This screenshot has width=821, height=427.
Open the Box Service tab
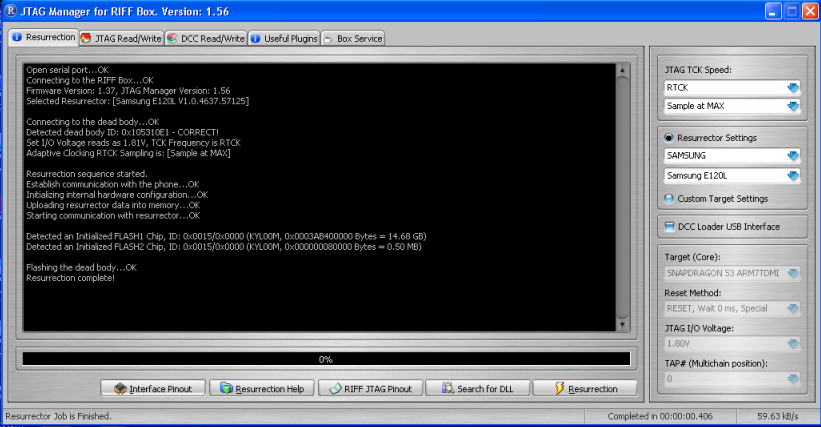point(352,39)
